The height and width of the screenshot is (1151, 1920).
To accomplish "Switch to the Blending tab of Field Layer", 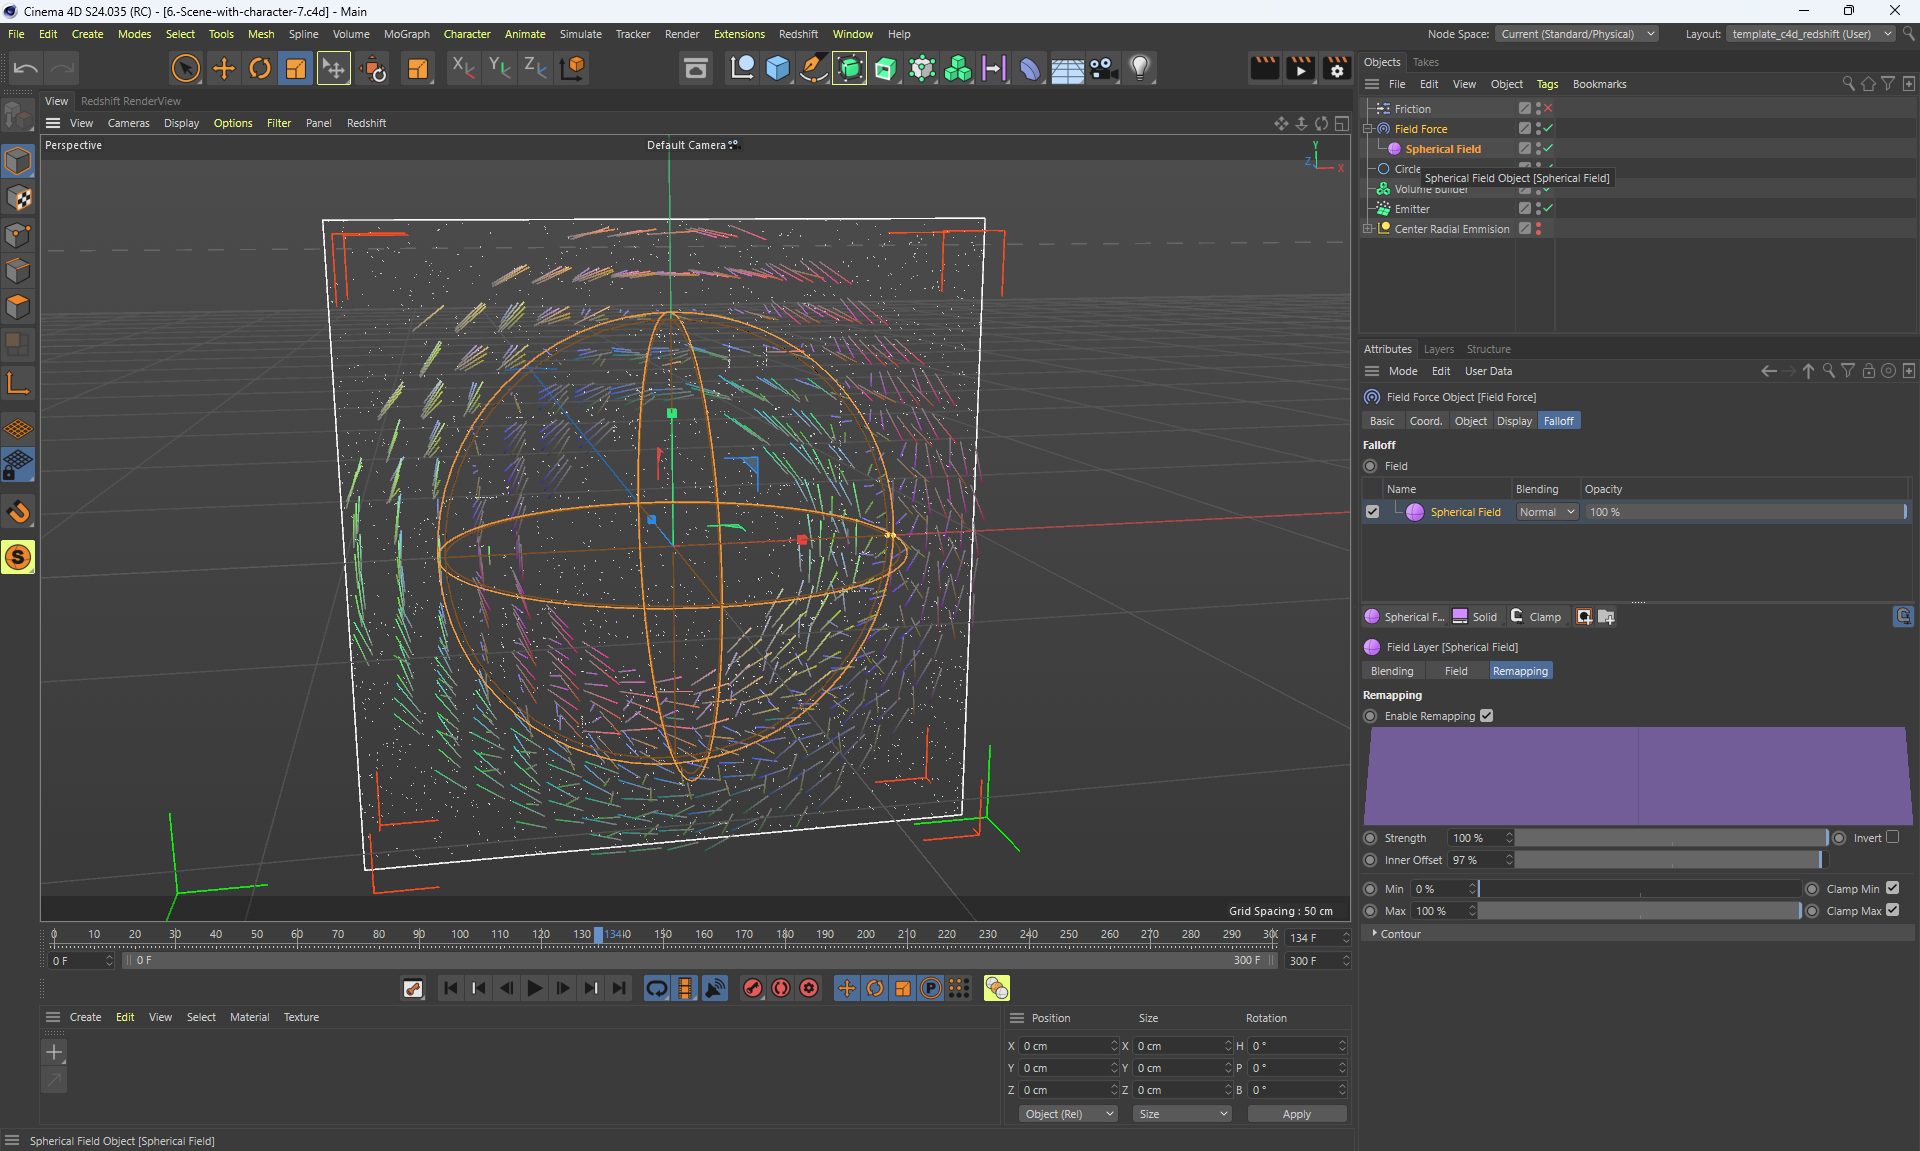I will (1391, 671).
